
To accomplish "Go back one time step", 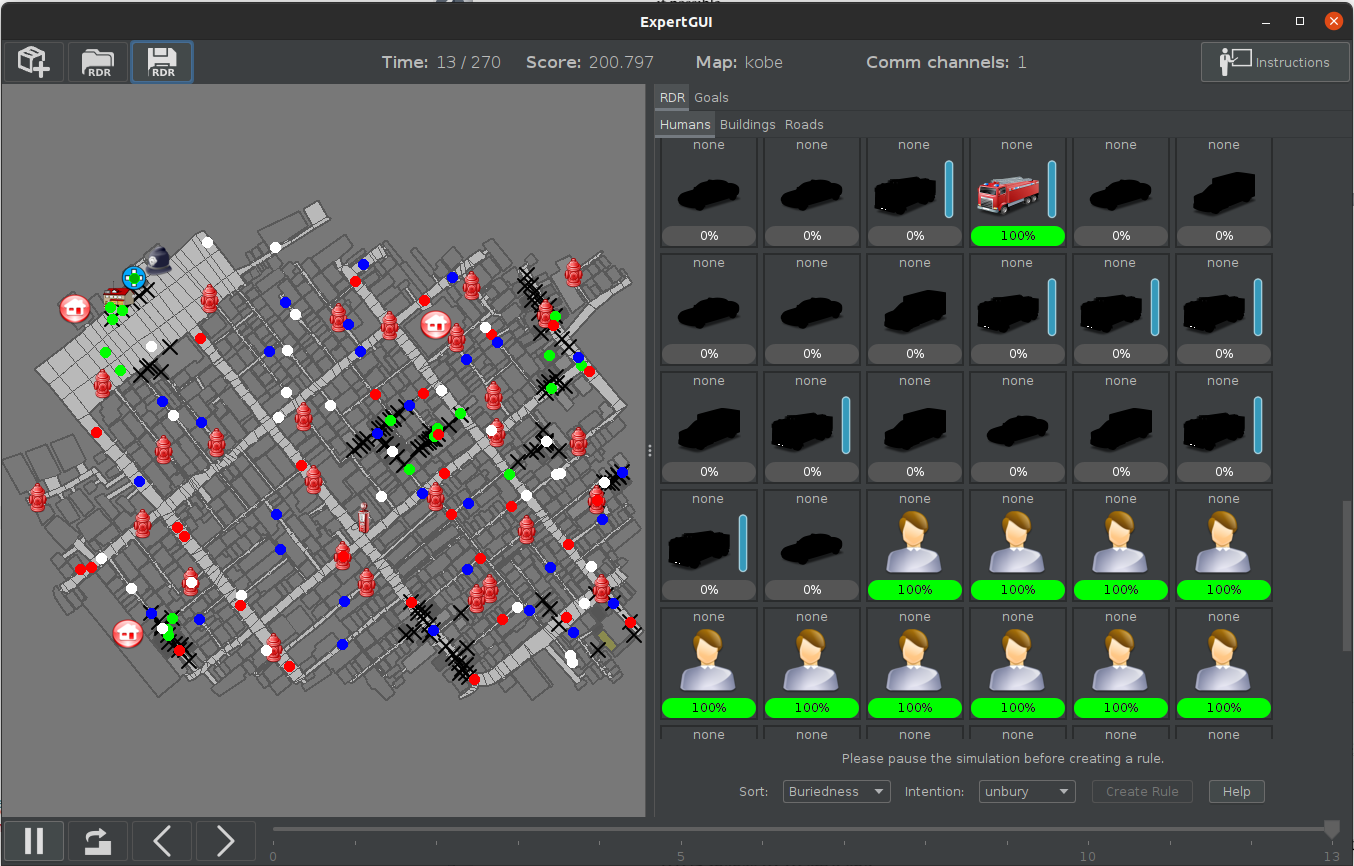I will 162,841.
